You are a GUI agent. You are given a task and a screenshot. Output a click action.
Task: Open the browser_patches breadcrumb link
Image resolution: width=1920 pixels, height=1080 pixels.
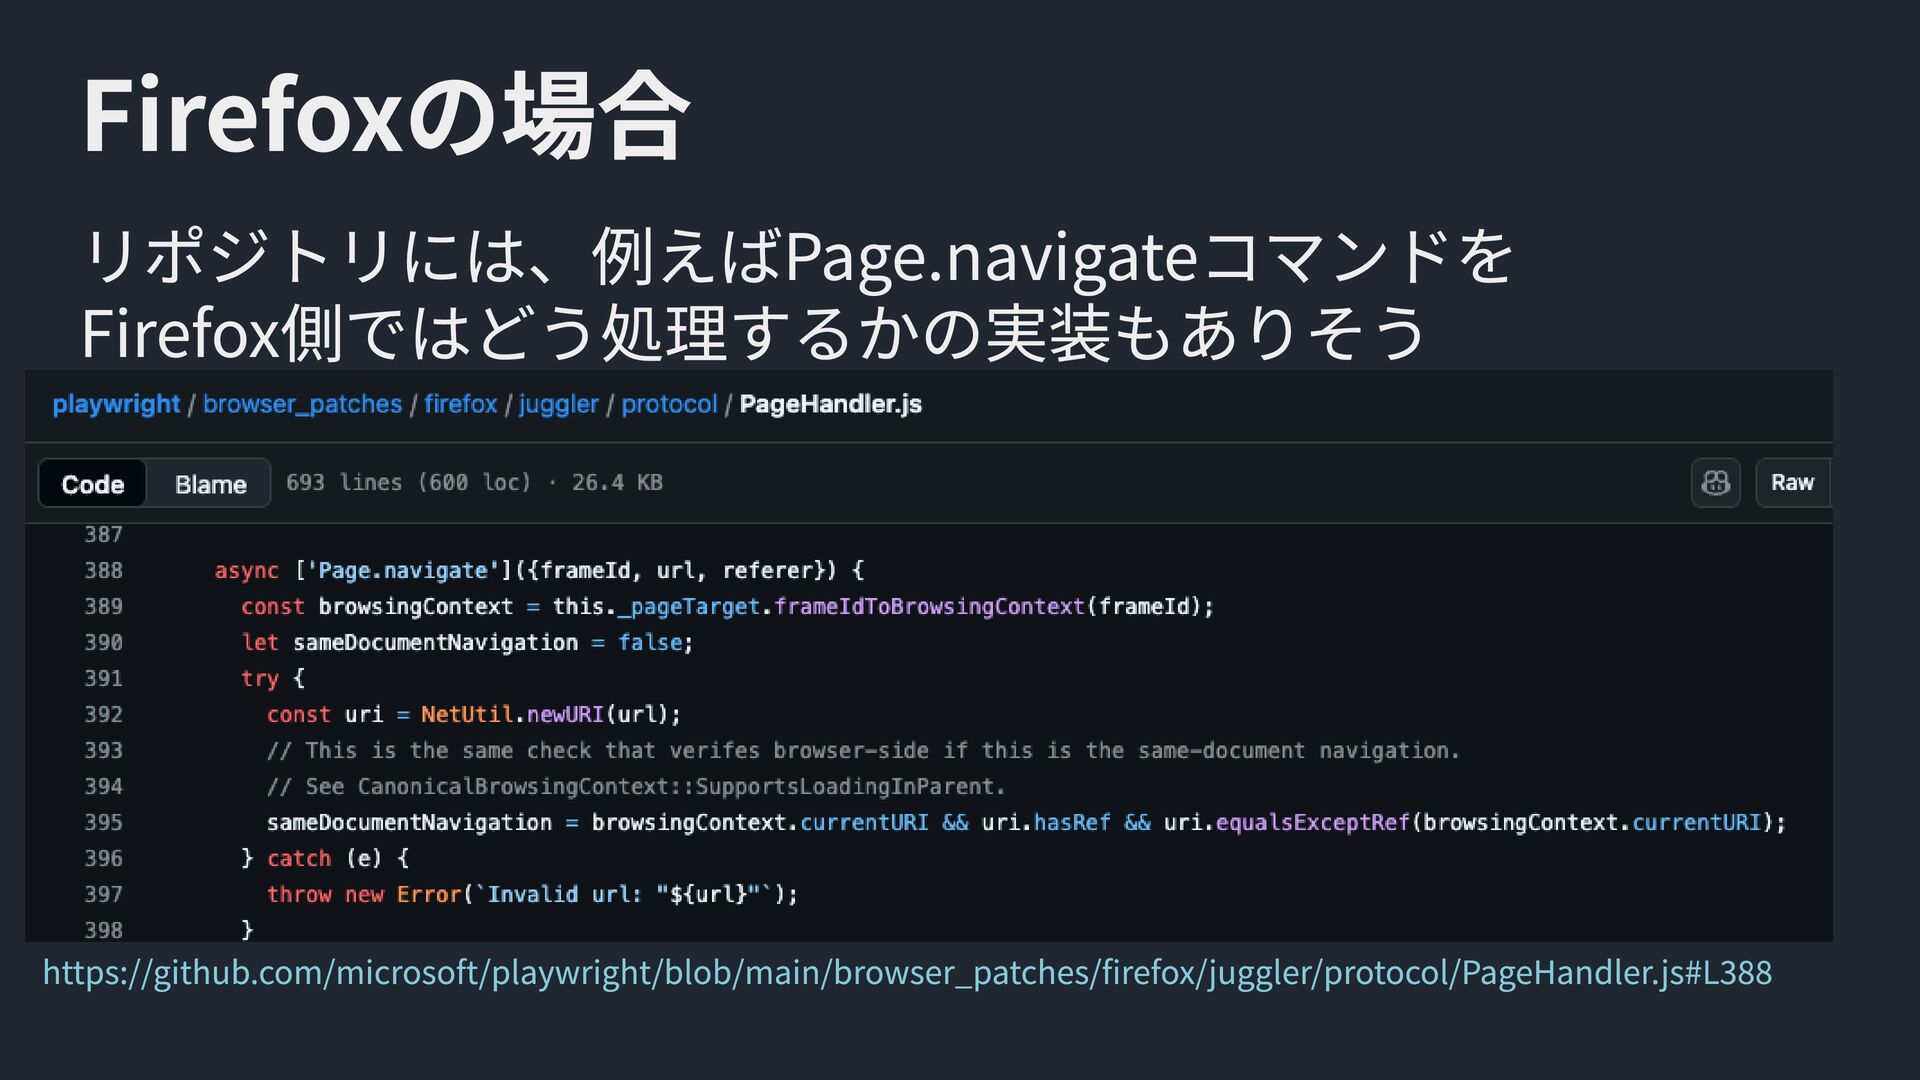pos(302,404)
